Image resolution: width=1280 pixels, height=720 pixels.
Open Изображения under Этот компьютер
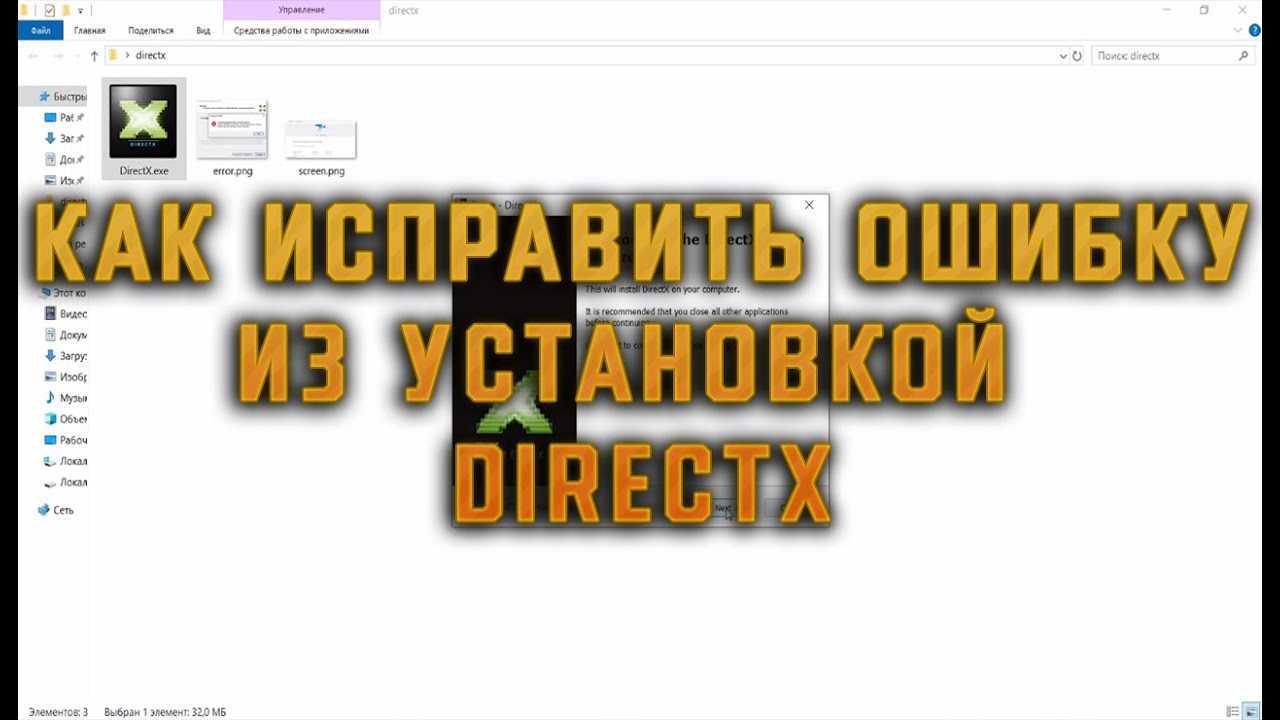(65, 377)
